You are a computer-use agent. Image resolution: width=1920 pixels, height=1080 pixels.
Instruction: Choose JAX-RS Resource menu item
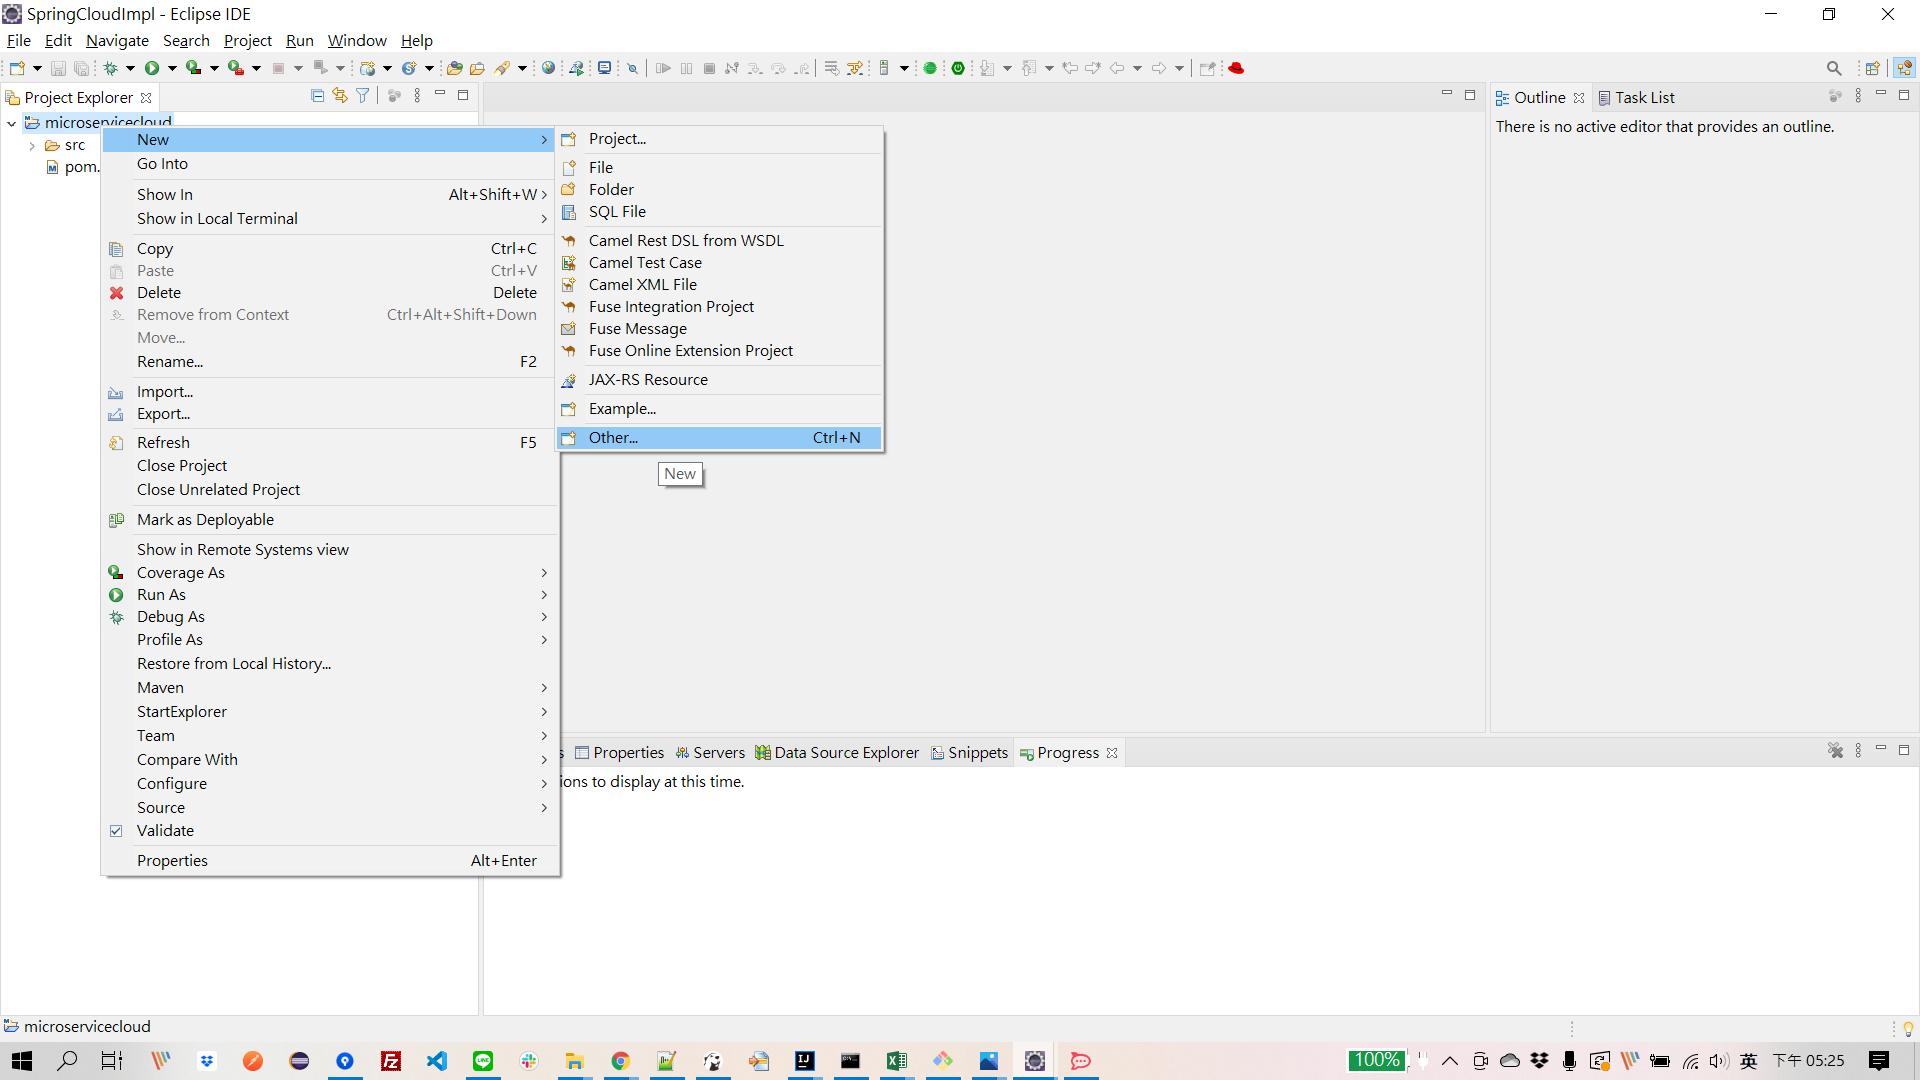719,380
